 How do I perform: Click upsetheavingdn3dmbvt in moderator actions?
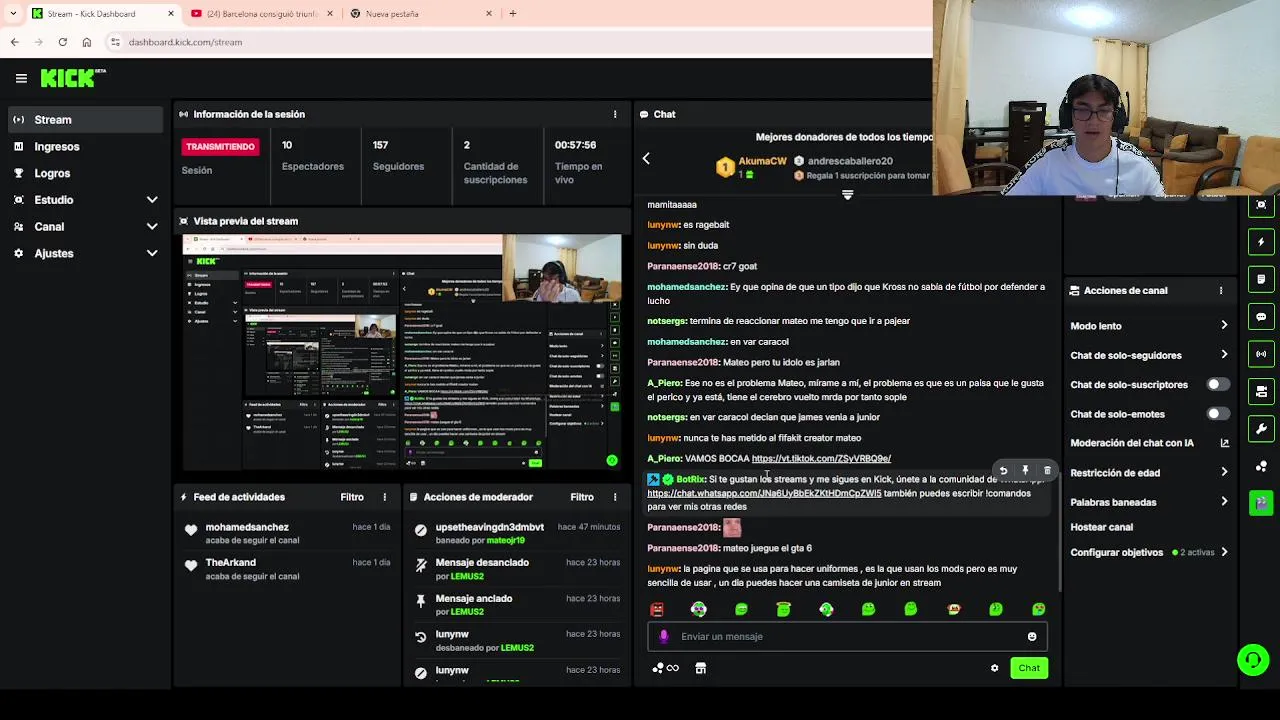(490, 527)
